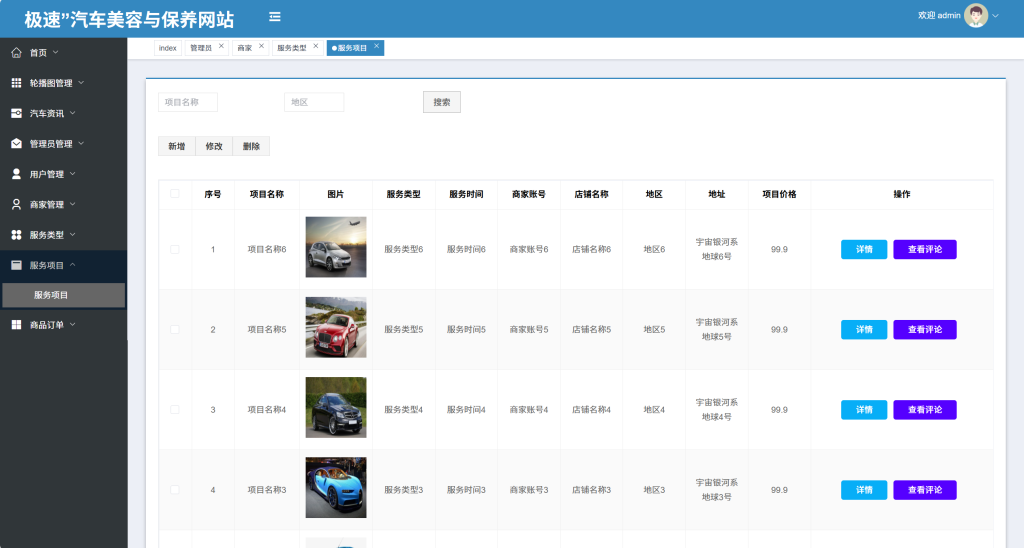Click the 商家账号5 cell
The height and width of the screenshot is (548, 1024).
click(529, 330)
